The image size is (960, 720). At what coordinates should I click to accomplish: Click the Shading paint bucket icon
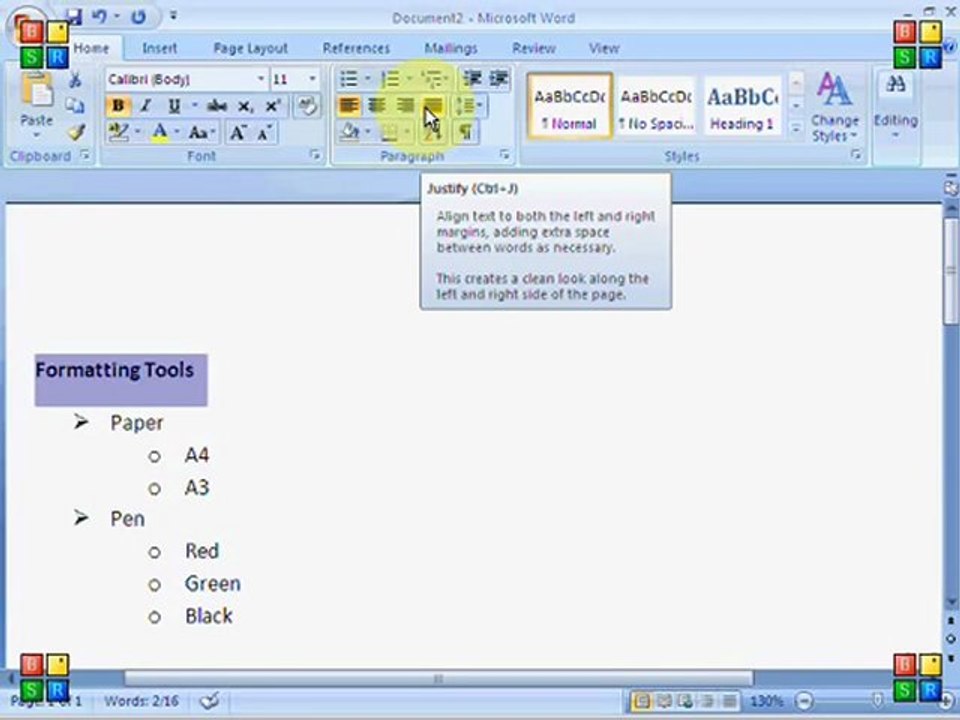[350, 132]
